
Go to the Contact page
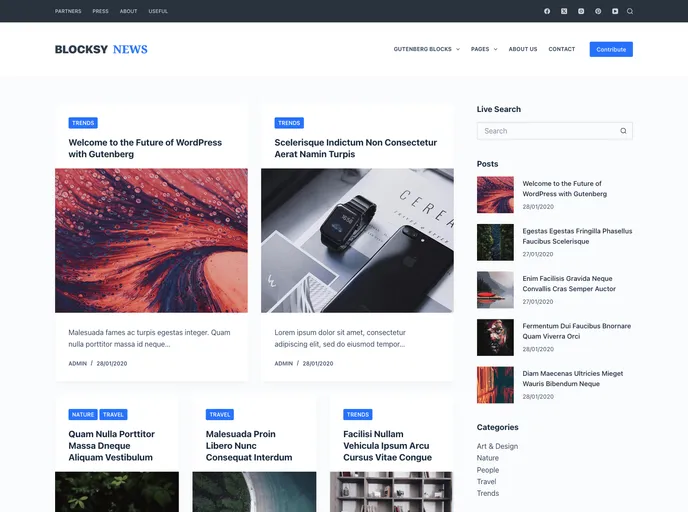562,49
